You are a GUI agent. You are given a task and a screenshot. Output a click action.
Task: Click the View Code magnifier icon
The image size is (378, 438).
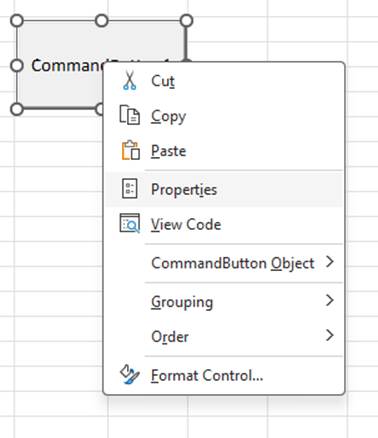(x=130, y=223)
